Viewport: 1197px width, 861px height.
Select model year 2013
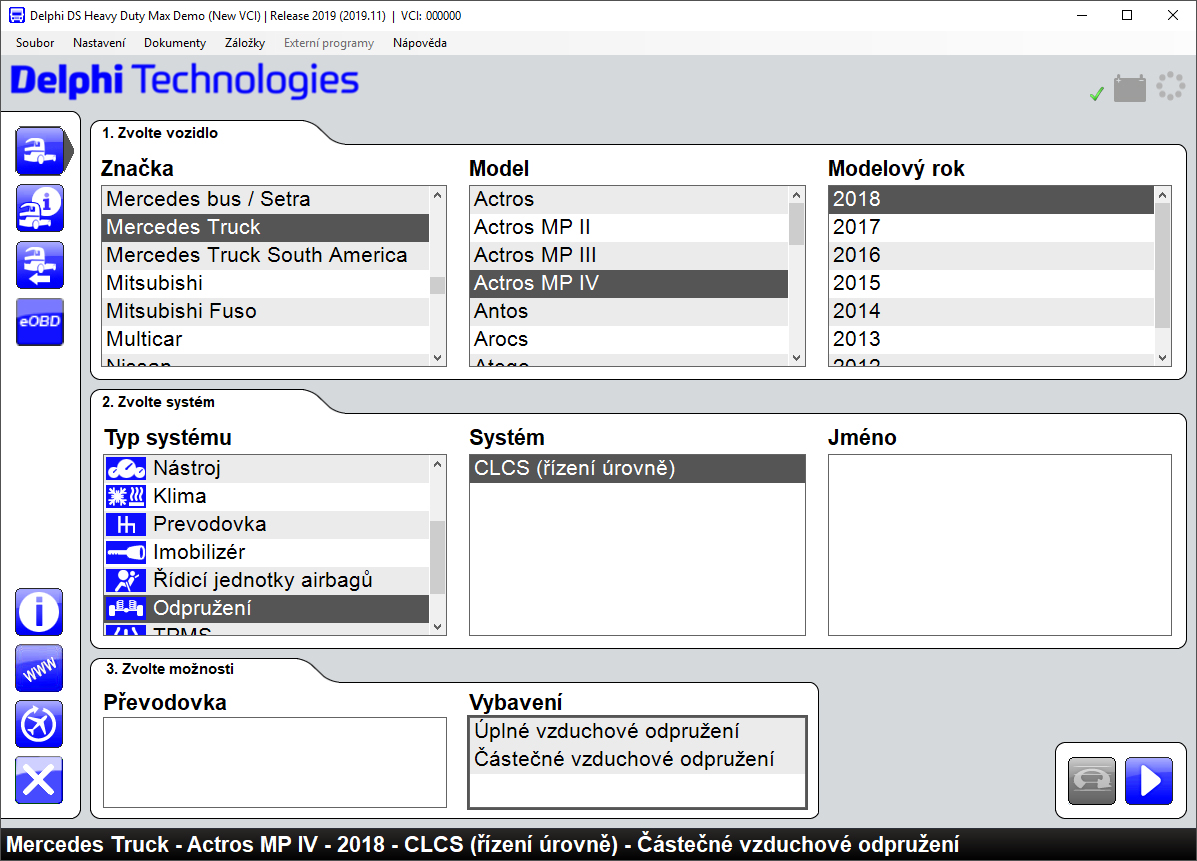(992, 340)
